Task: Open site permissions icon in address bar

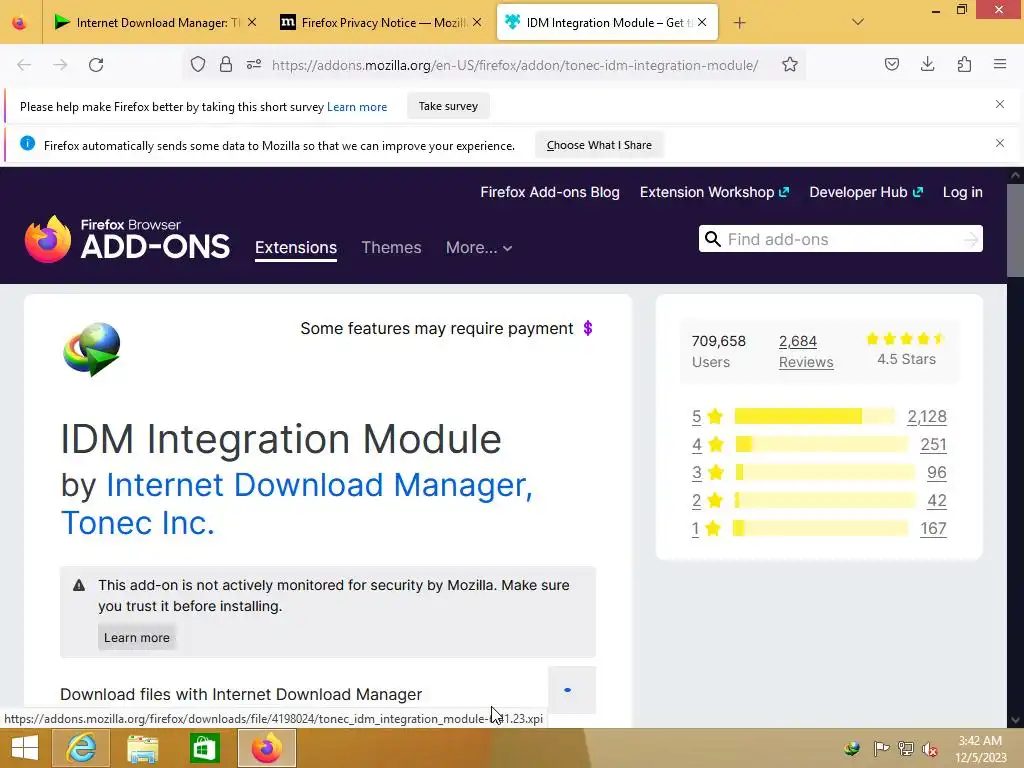Action: pyautogui.click(x=254, y=64)
